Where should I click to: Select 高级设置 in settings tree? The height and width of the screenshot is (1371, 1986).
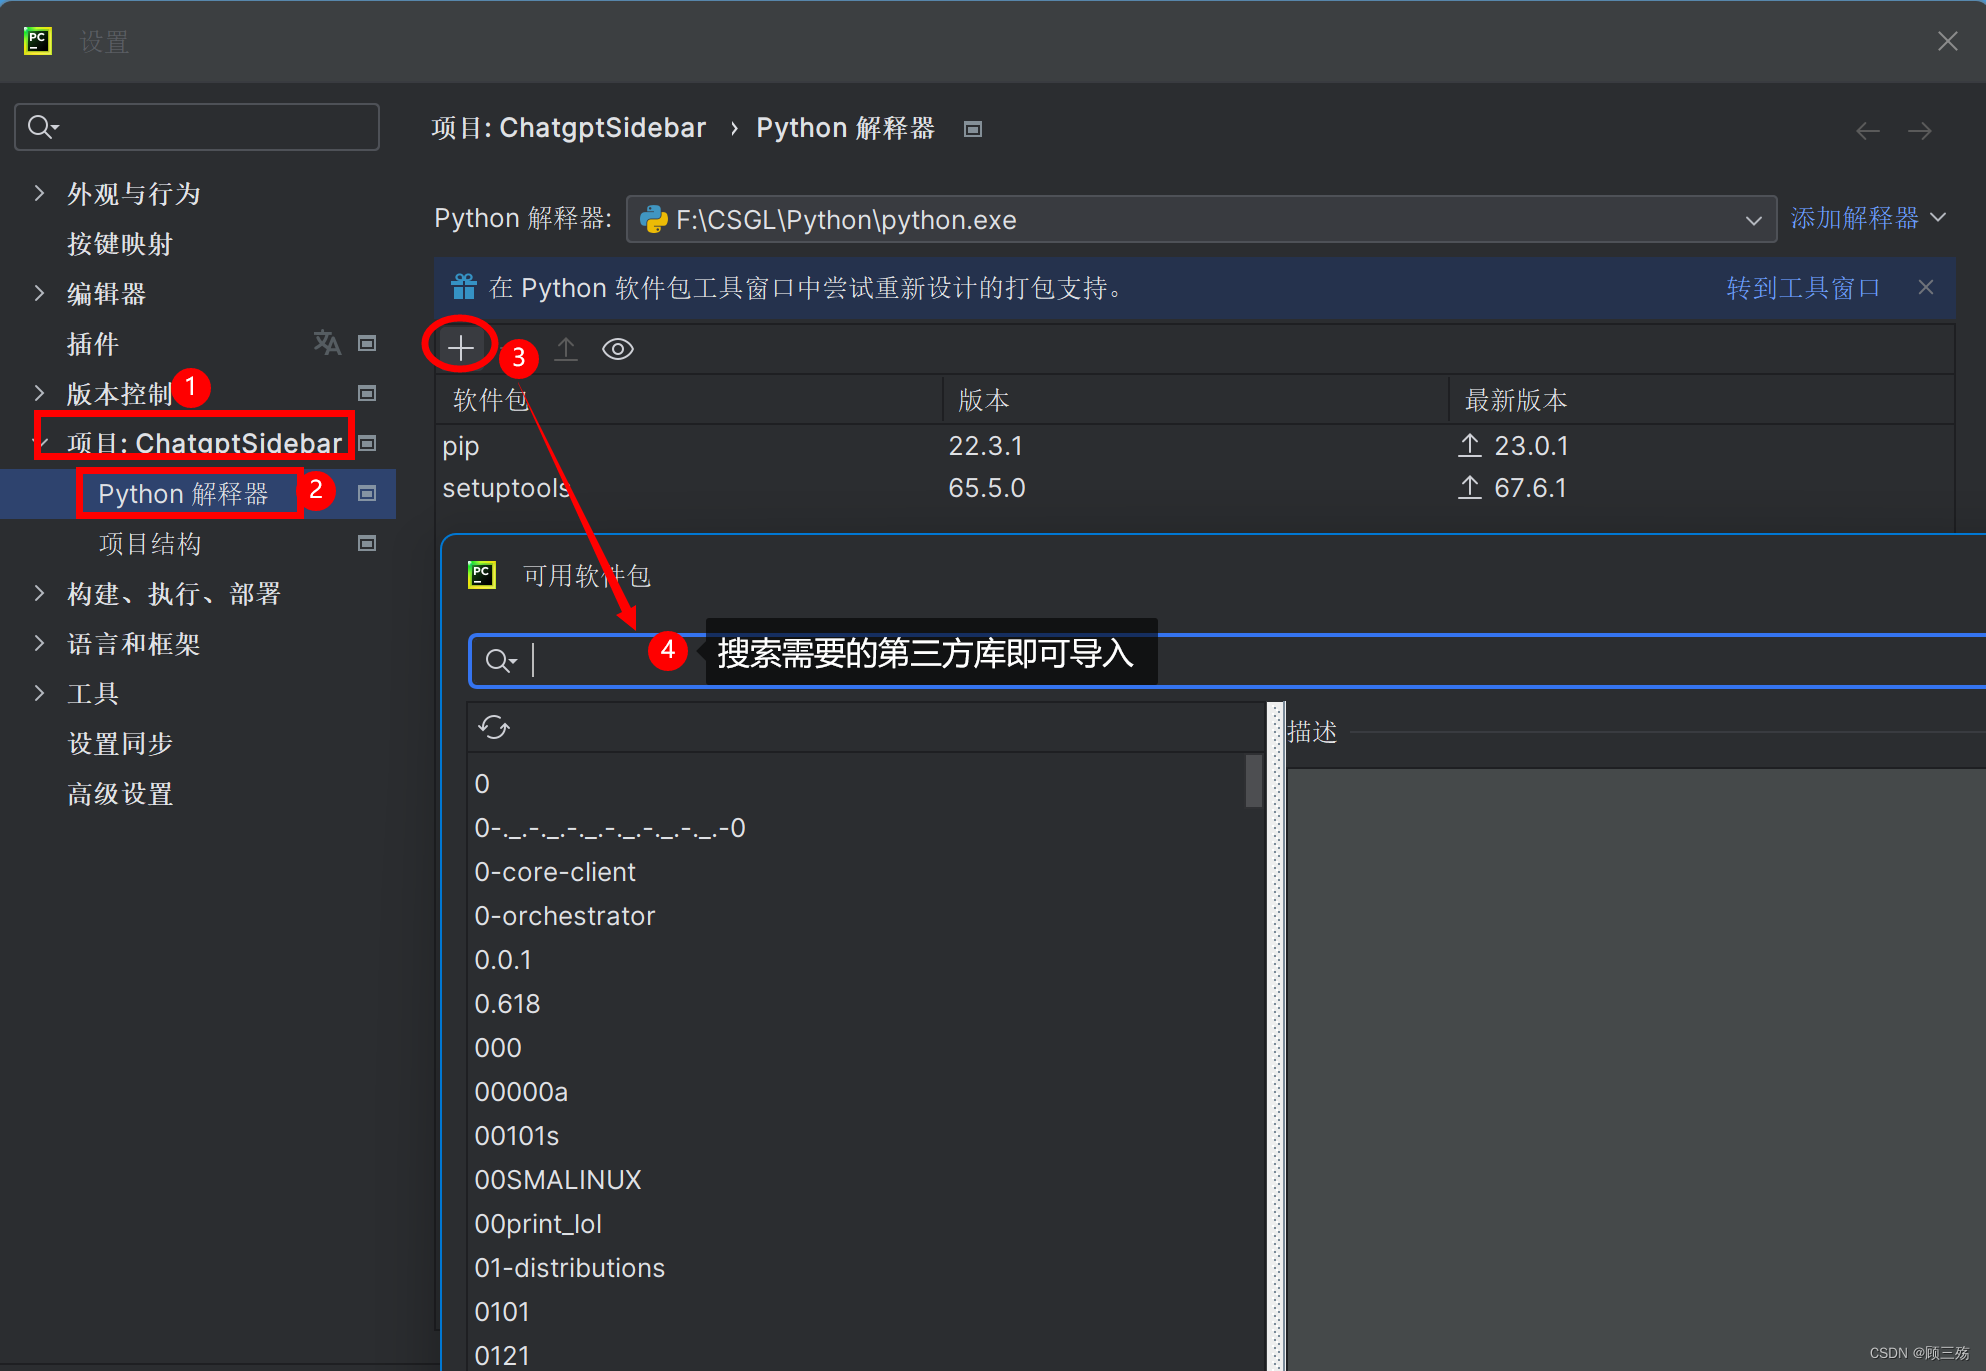(120, 794)
